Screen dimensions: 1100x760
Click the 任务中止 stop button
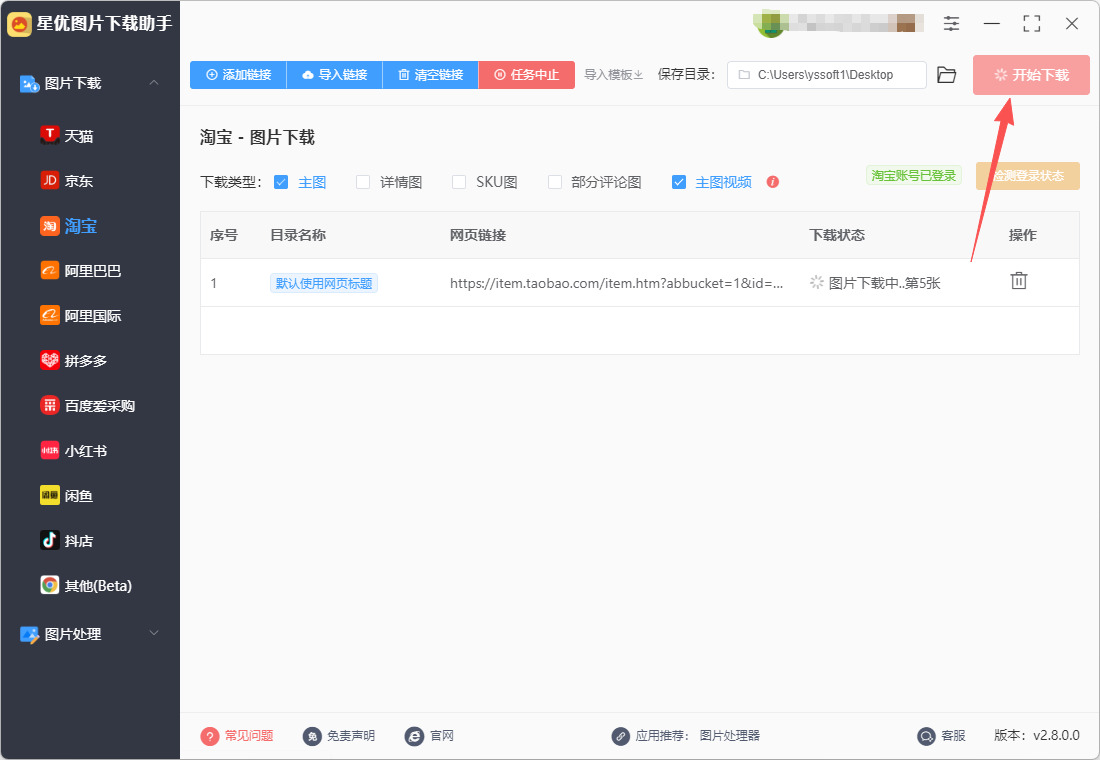[526, 74]
